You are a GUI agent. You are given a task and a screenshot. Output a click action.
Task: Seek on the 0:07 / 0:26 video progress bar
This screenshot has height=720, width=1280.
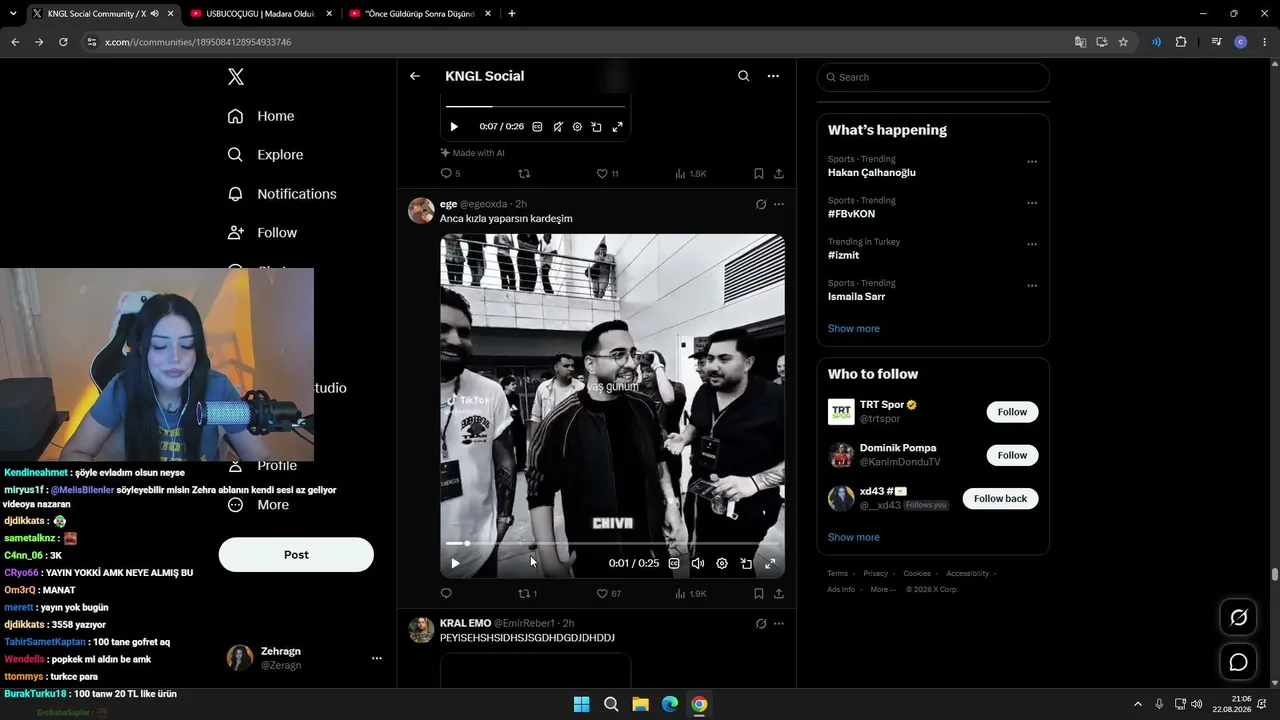(x=536, y=106)
